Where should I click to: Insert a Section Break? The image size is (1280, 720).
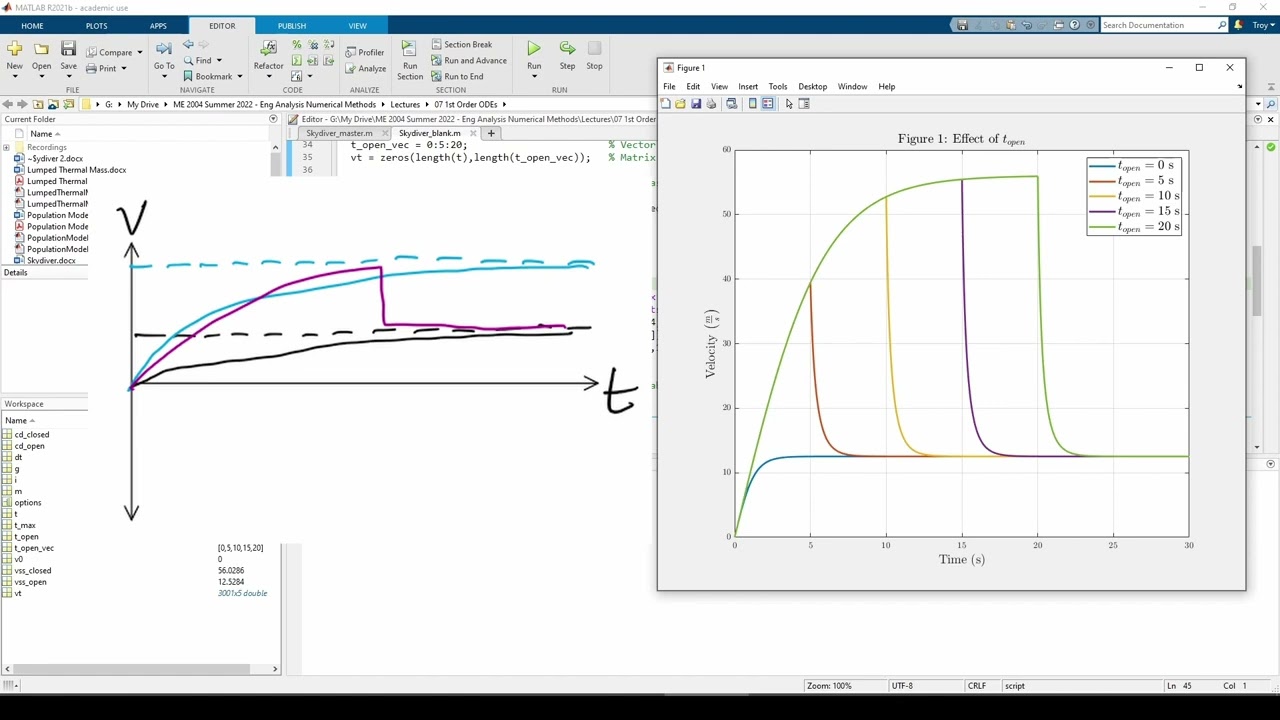click(x=461, y=44)
